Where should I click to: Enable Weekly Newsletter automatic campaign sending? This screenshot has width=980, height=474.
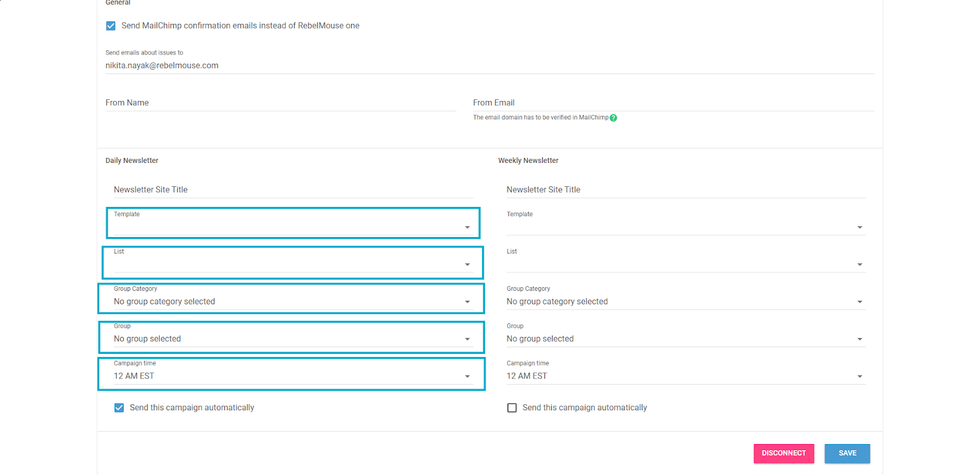tap(512, 408)
